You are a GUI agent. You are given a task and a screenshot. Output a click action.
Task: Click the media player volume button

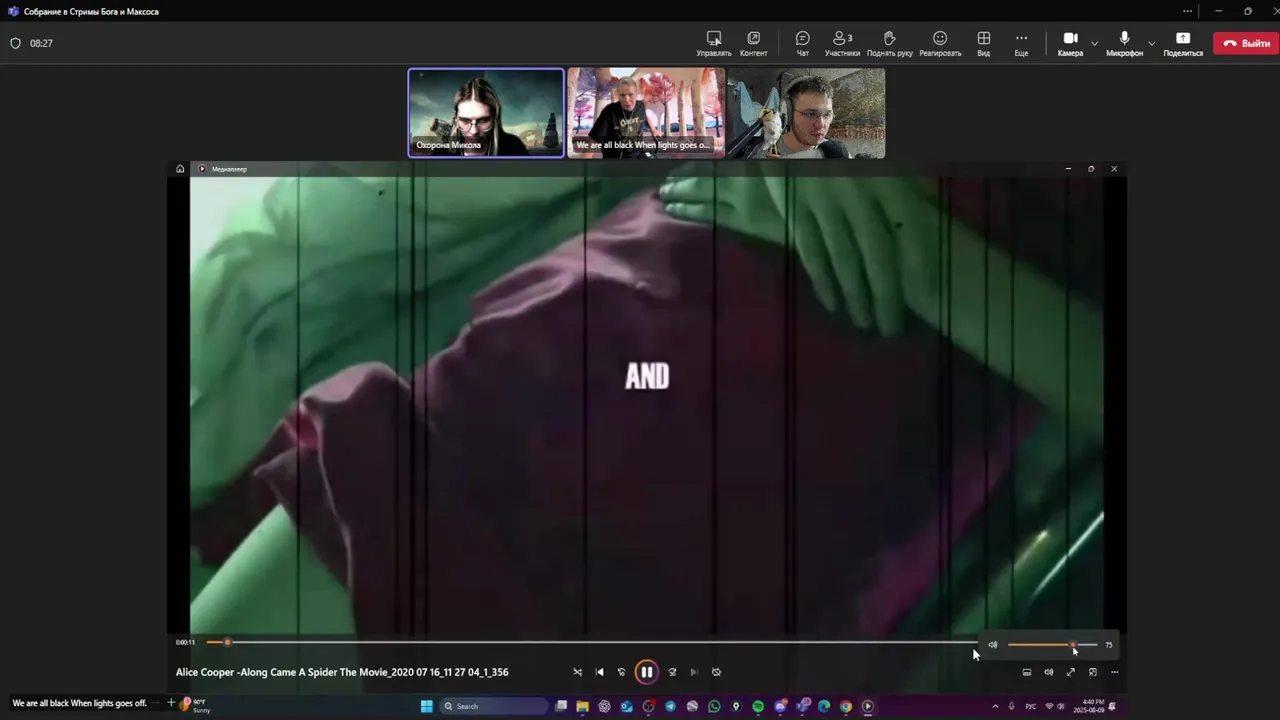(x=1049, y=672)
